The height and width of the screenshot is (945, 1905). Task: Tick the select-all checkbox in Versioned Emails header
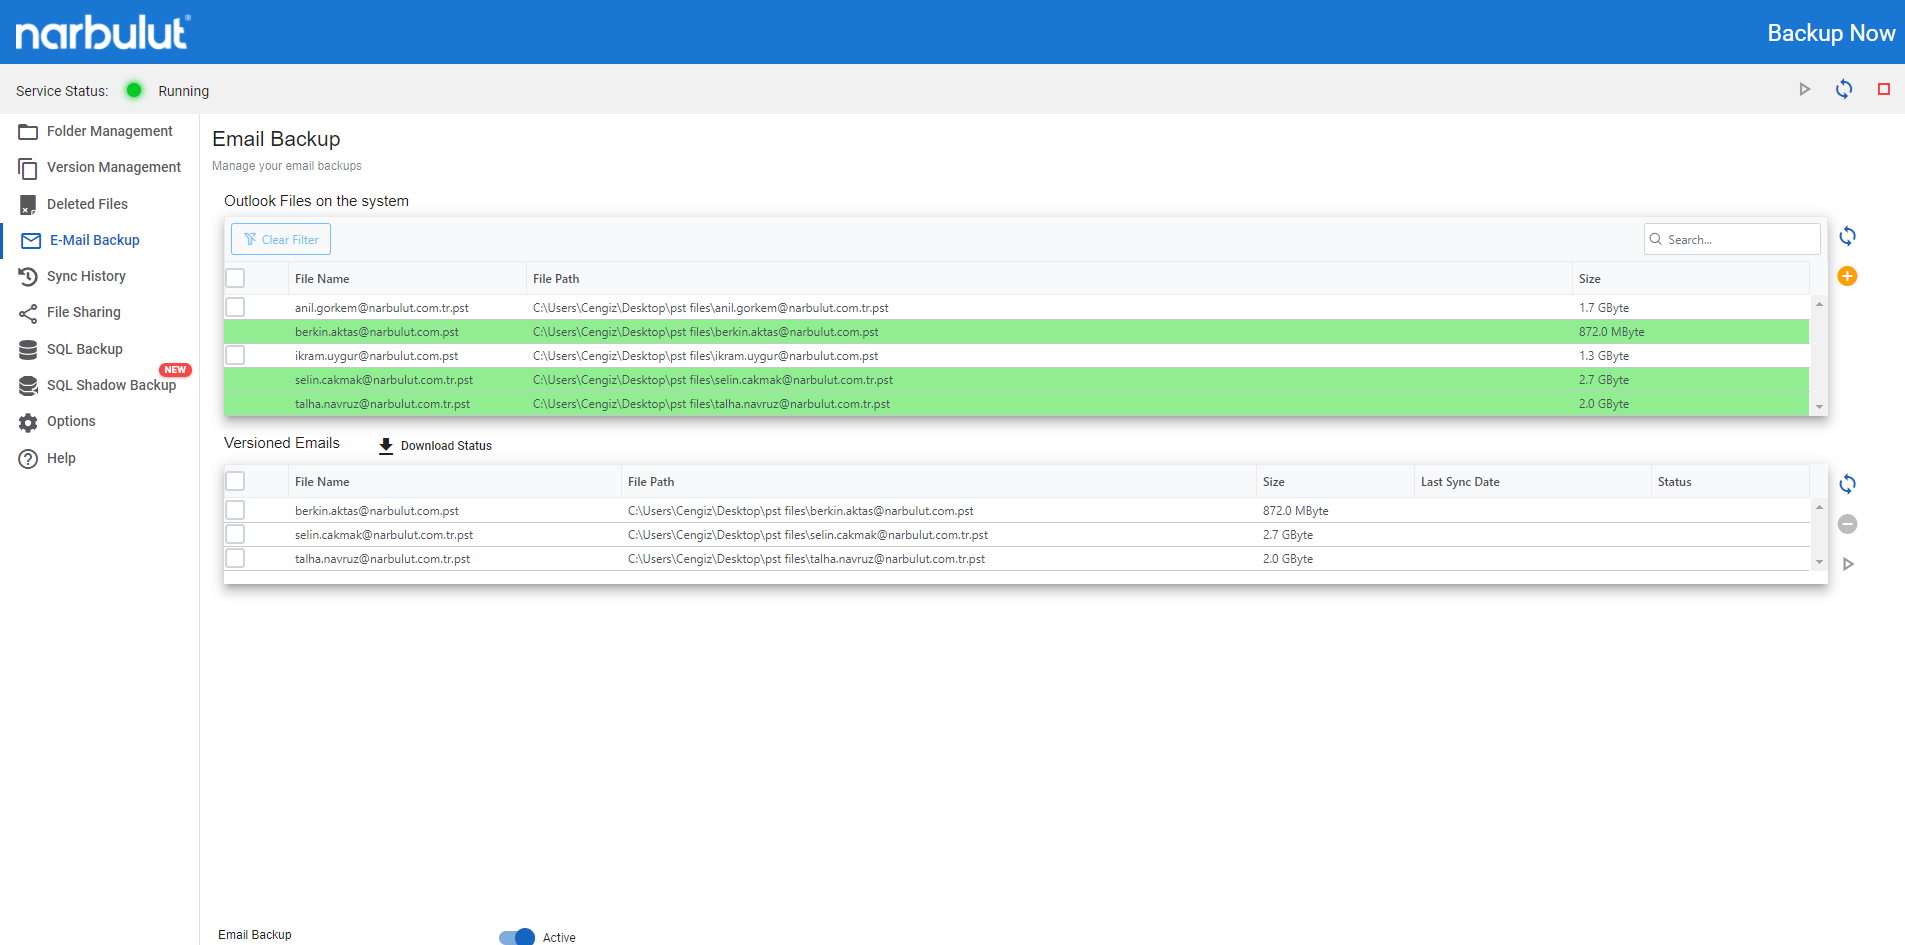click(x=235, y=481)
